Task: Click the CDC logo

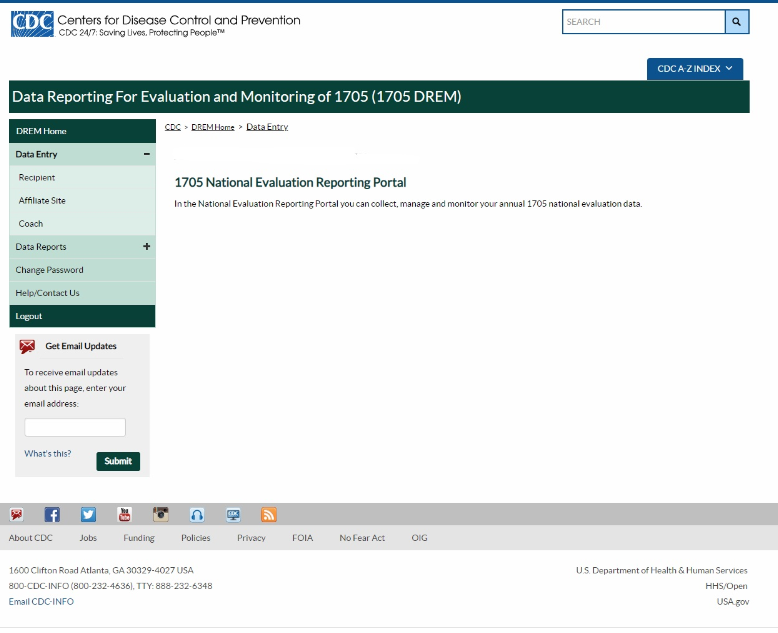Action: coord(32,24)
